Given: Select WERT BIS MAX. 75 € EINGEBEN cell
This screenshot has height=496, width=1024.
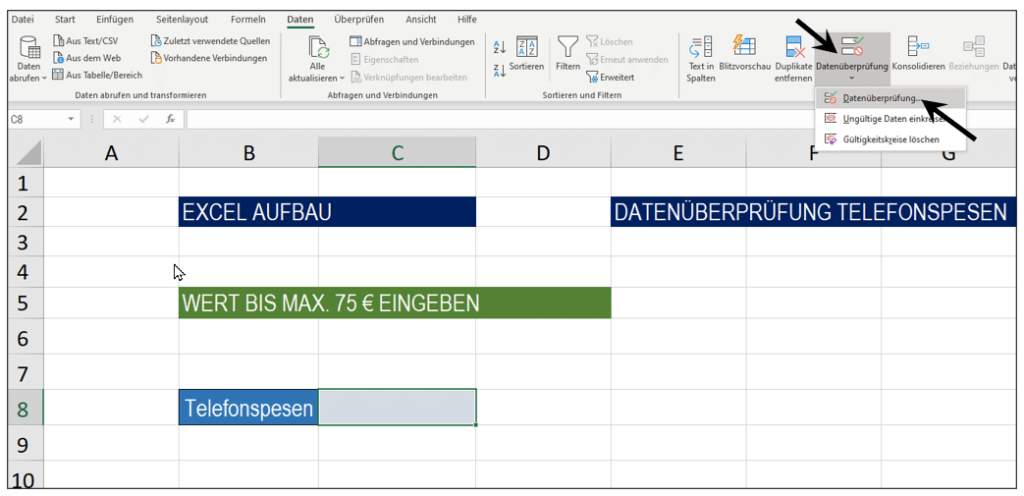Looking at the screenshot, I should (x=394, y=303).
